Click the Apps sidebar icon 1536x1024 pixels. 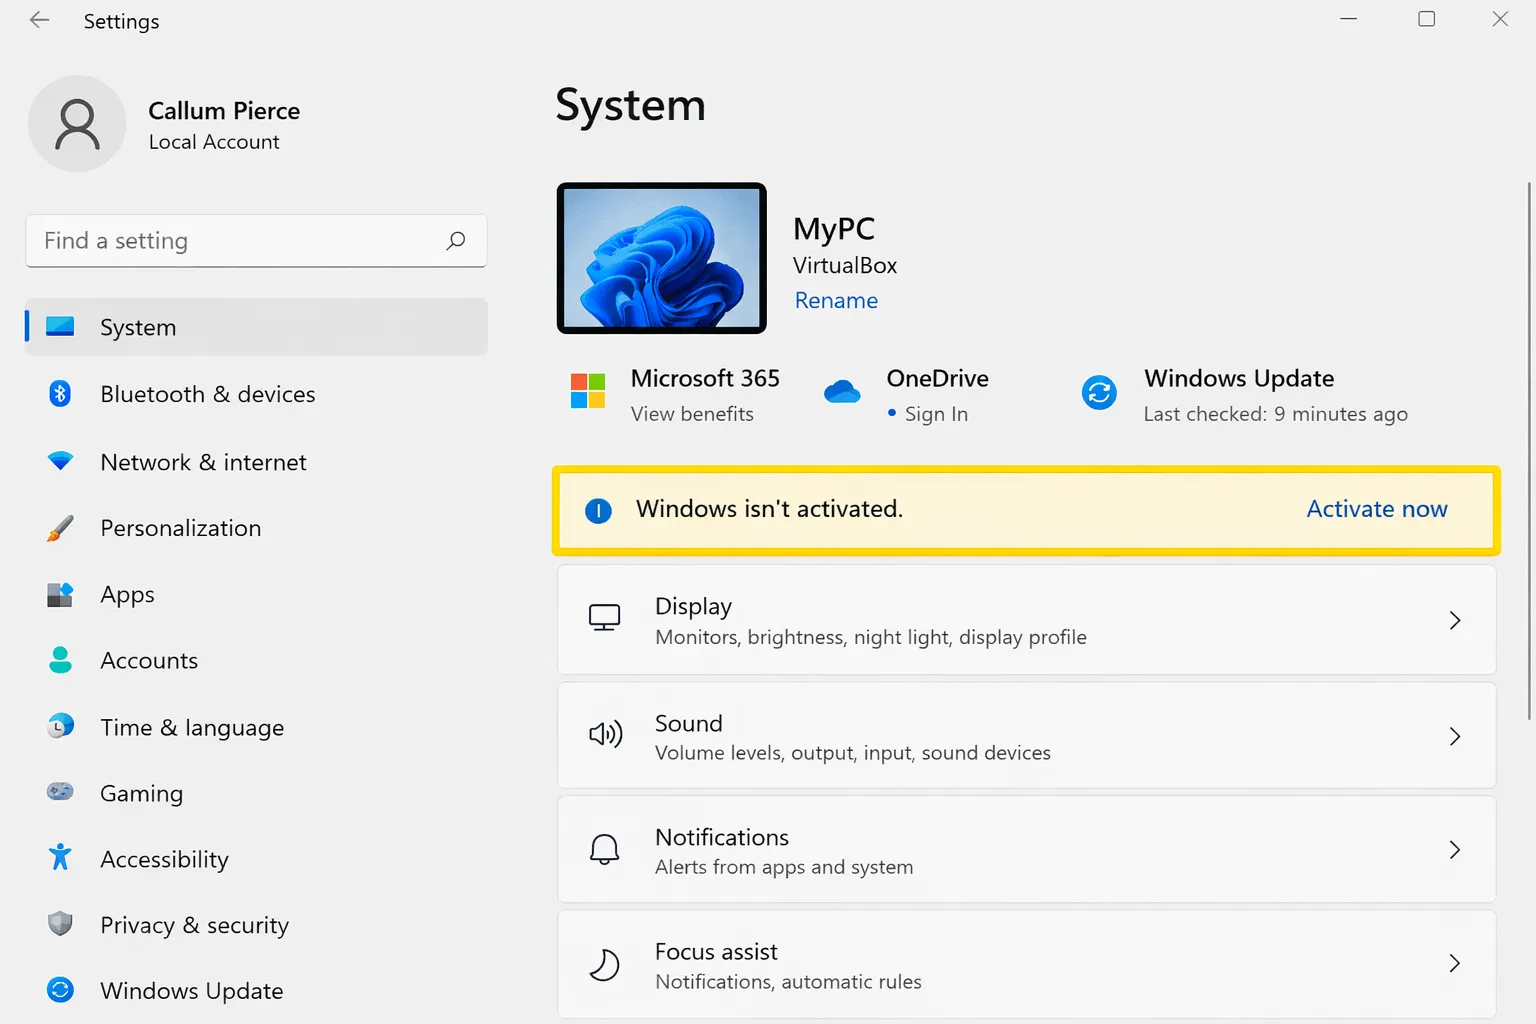tap(60, 594)
